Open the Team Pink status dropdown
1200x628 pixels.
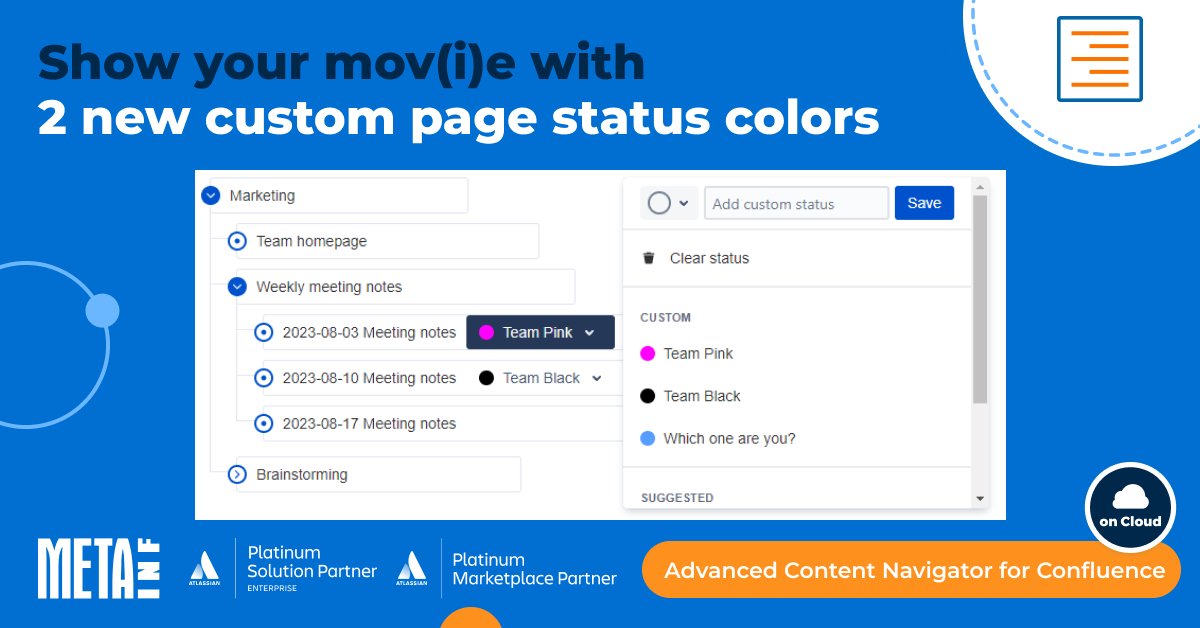pyautogui.click(x=540, y=333)
